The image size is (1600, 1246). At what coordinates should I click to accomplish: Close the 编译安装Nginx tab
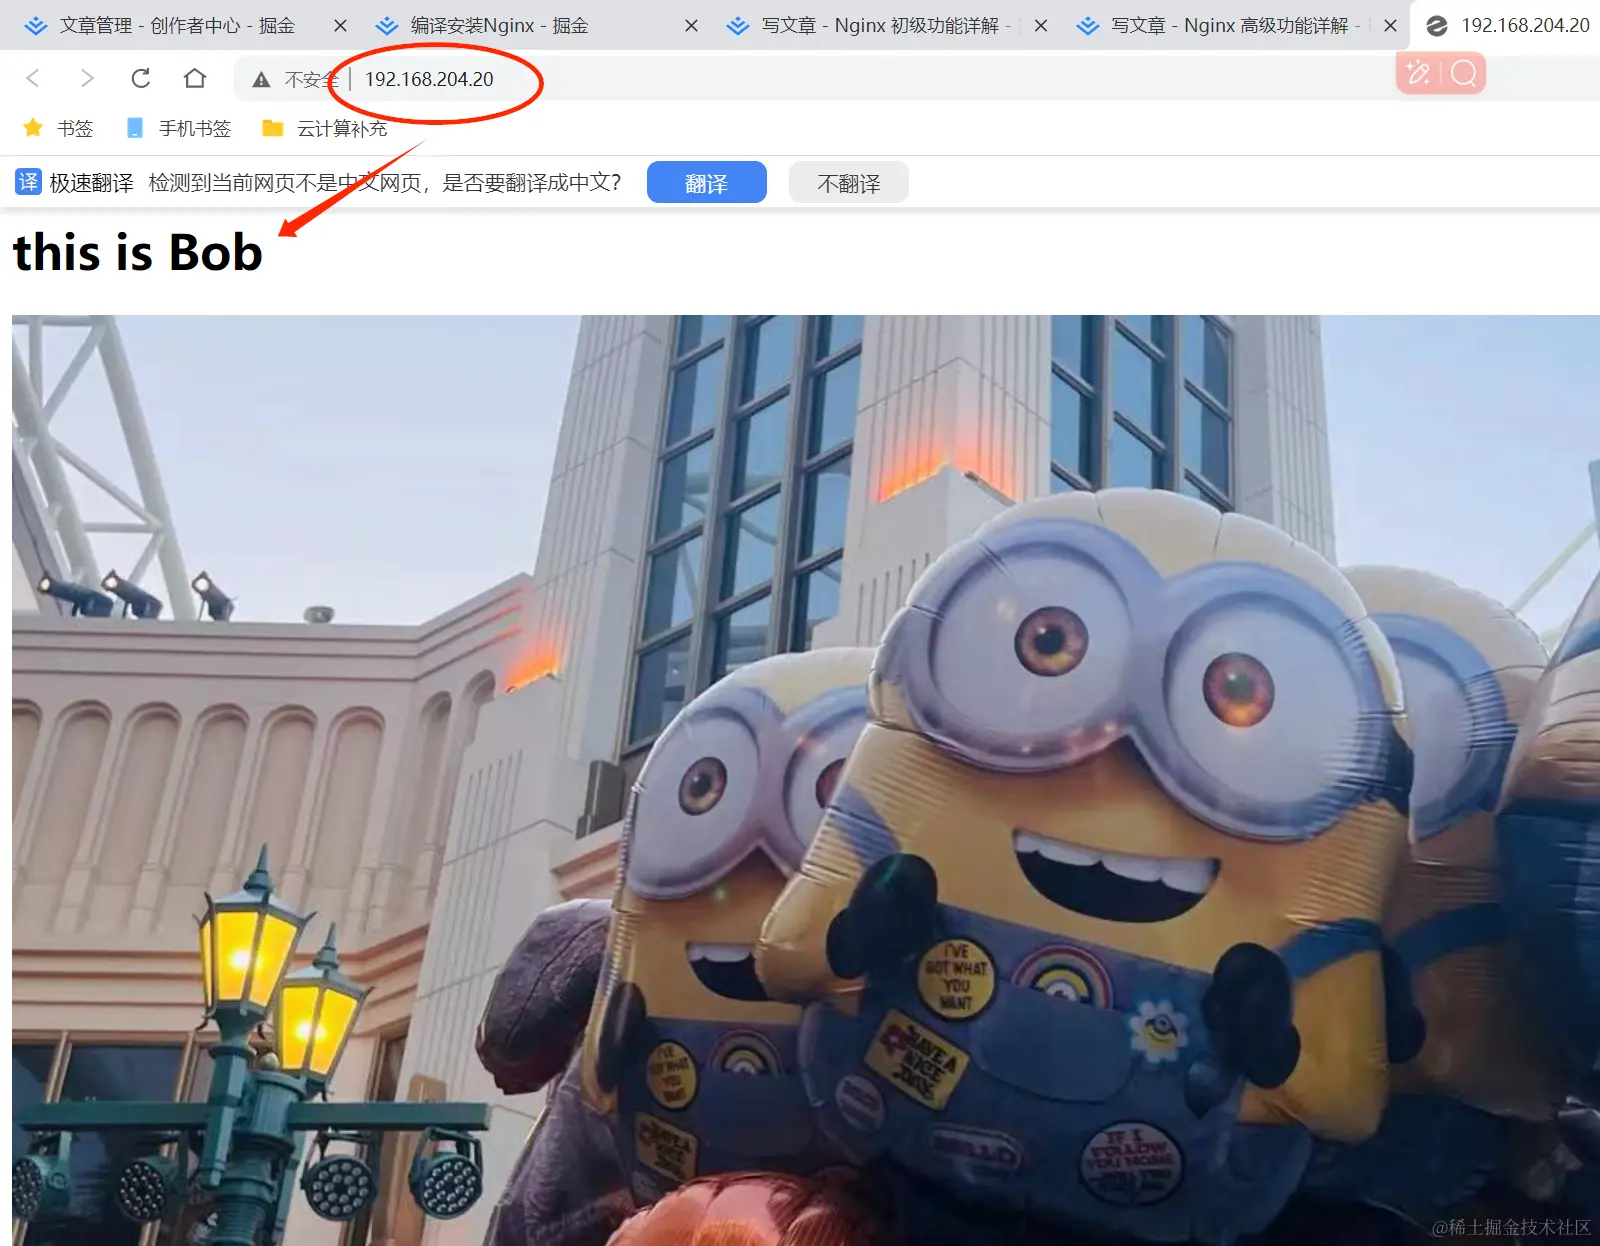click(x=691, y=26)
